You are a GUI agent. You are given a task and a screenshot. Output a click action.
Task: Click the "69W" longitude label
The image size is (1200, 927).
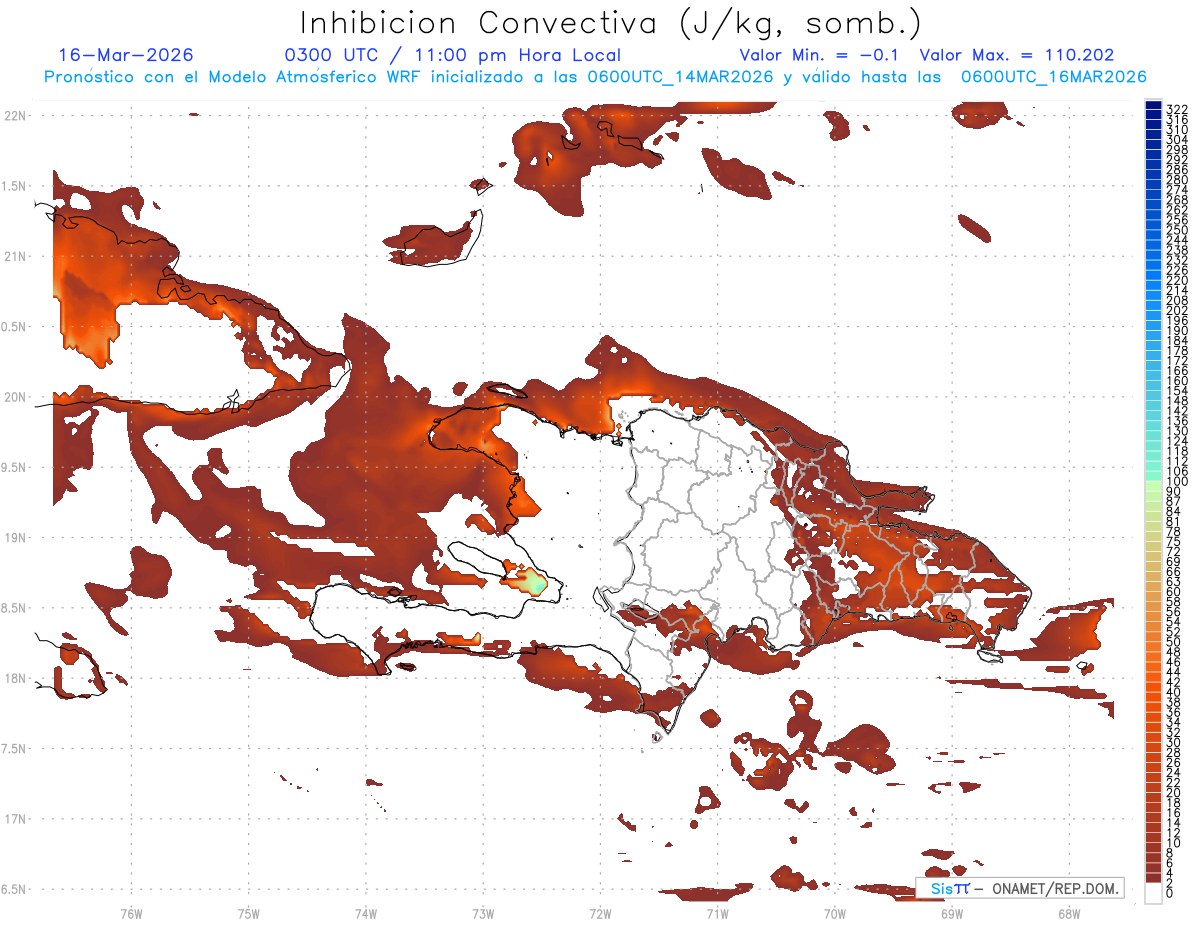pos(951,913)
